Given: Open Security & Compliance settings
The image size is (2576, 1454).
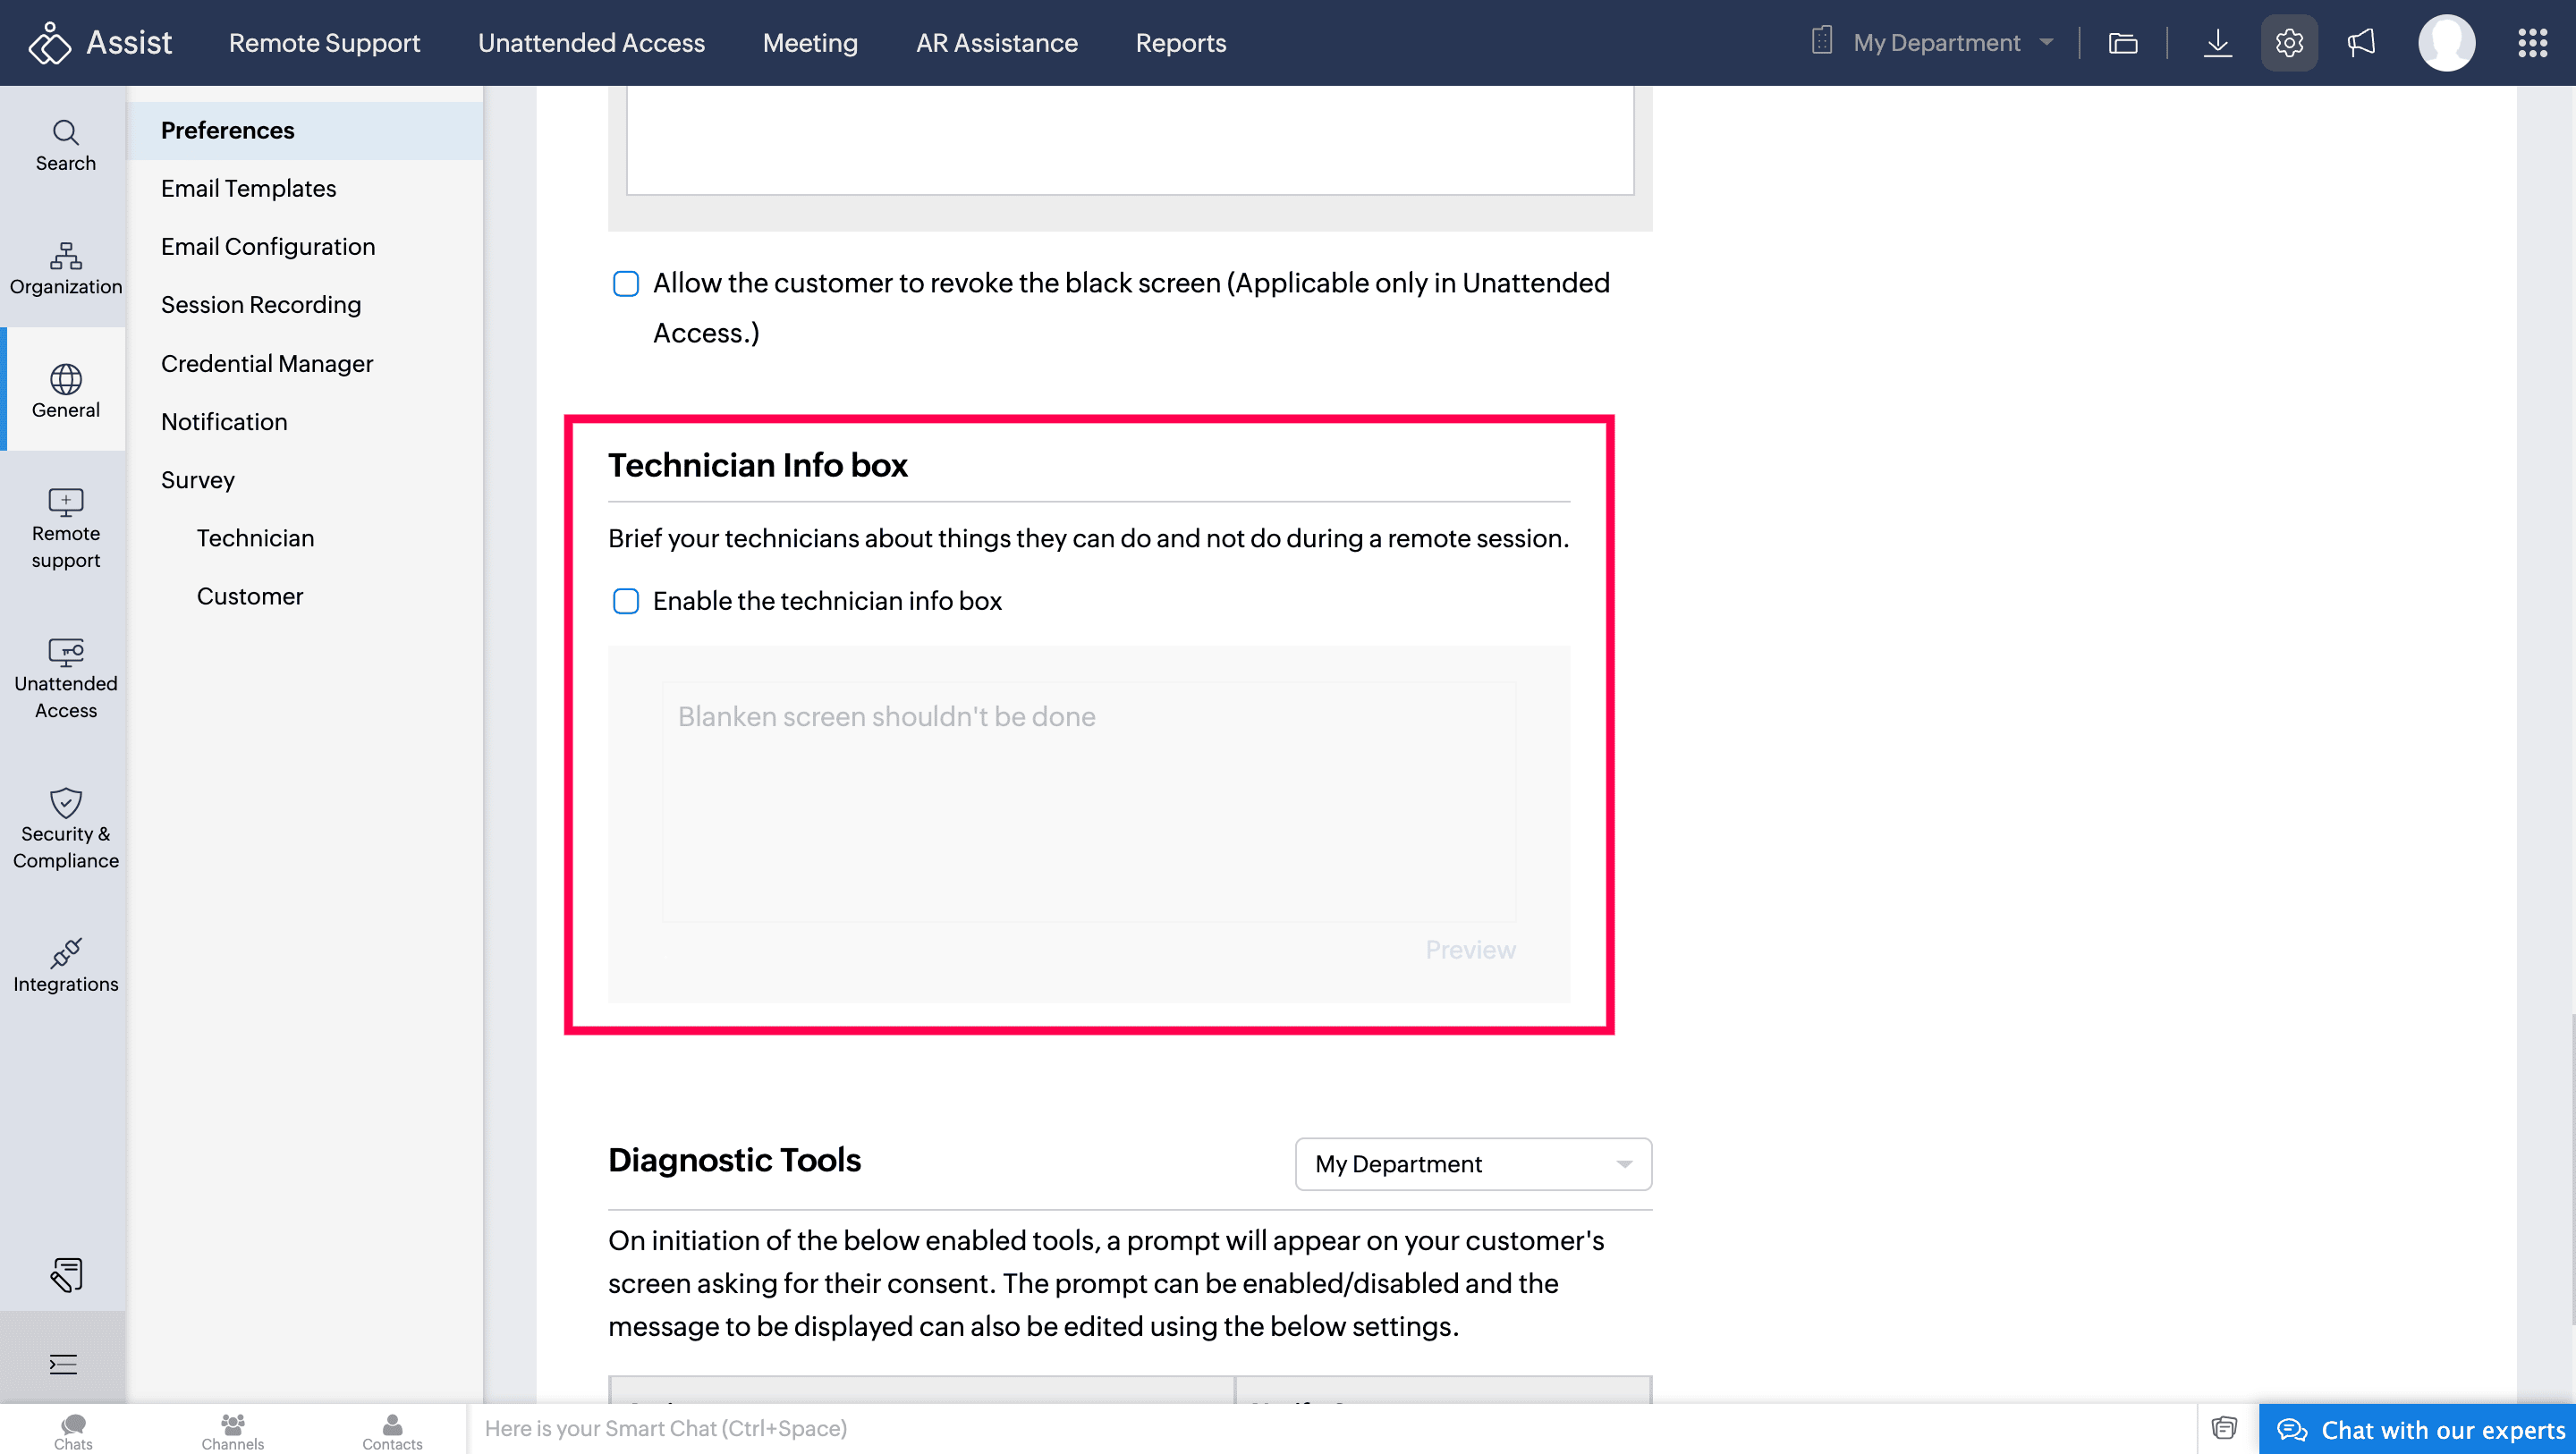Looking at the screenshot, I should point(66,829).
